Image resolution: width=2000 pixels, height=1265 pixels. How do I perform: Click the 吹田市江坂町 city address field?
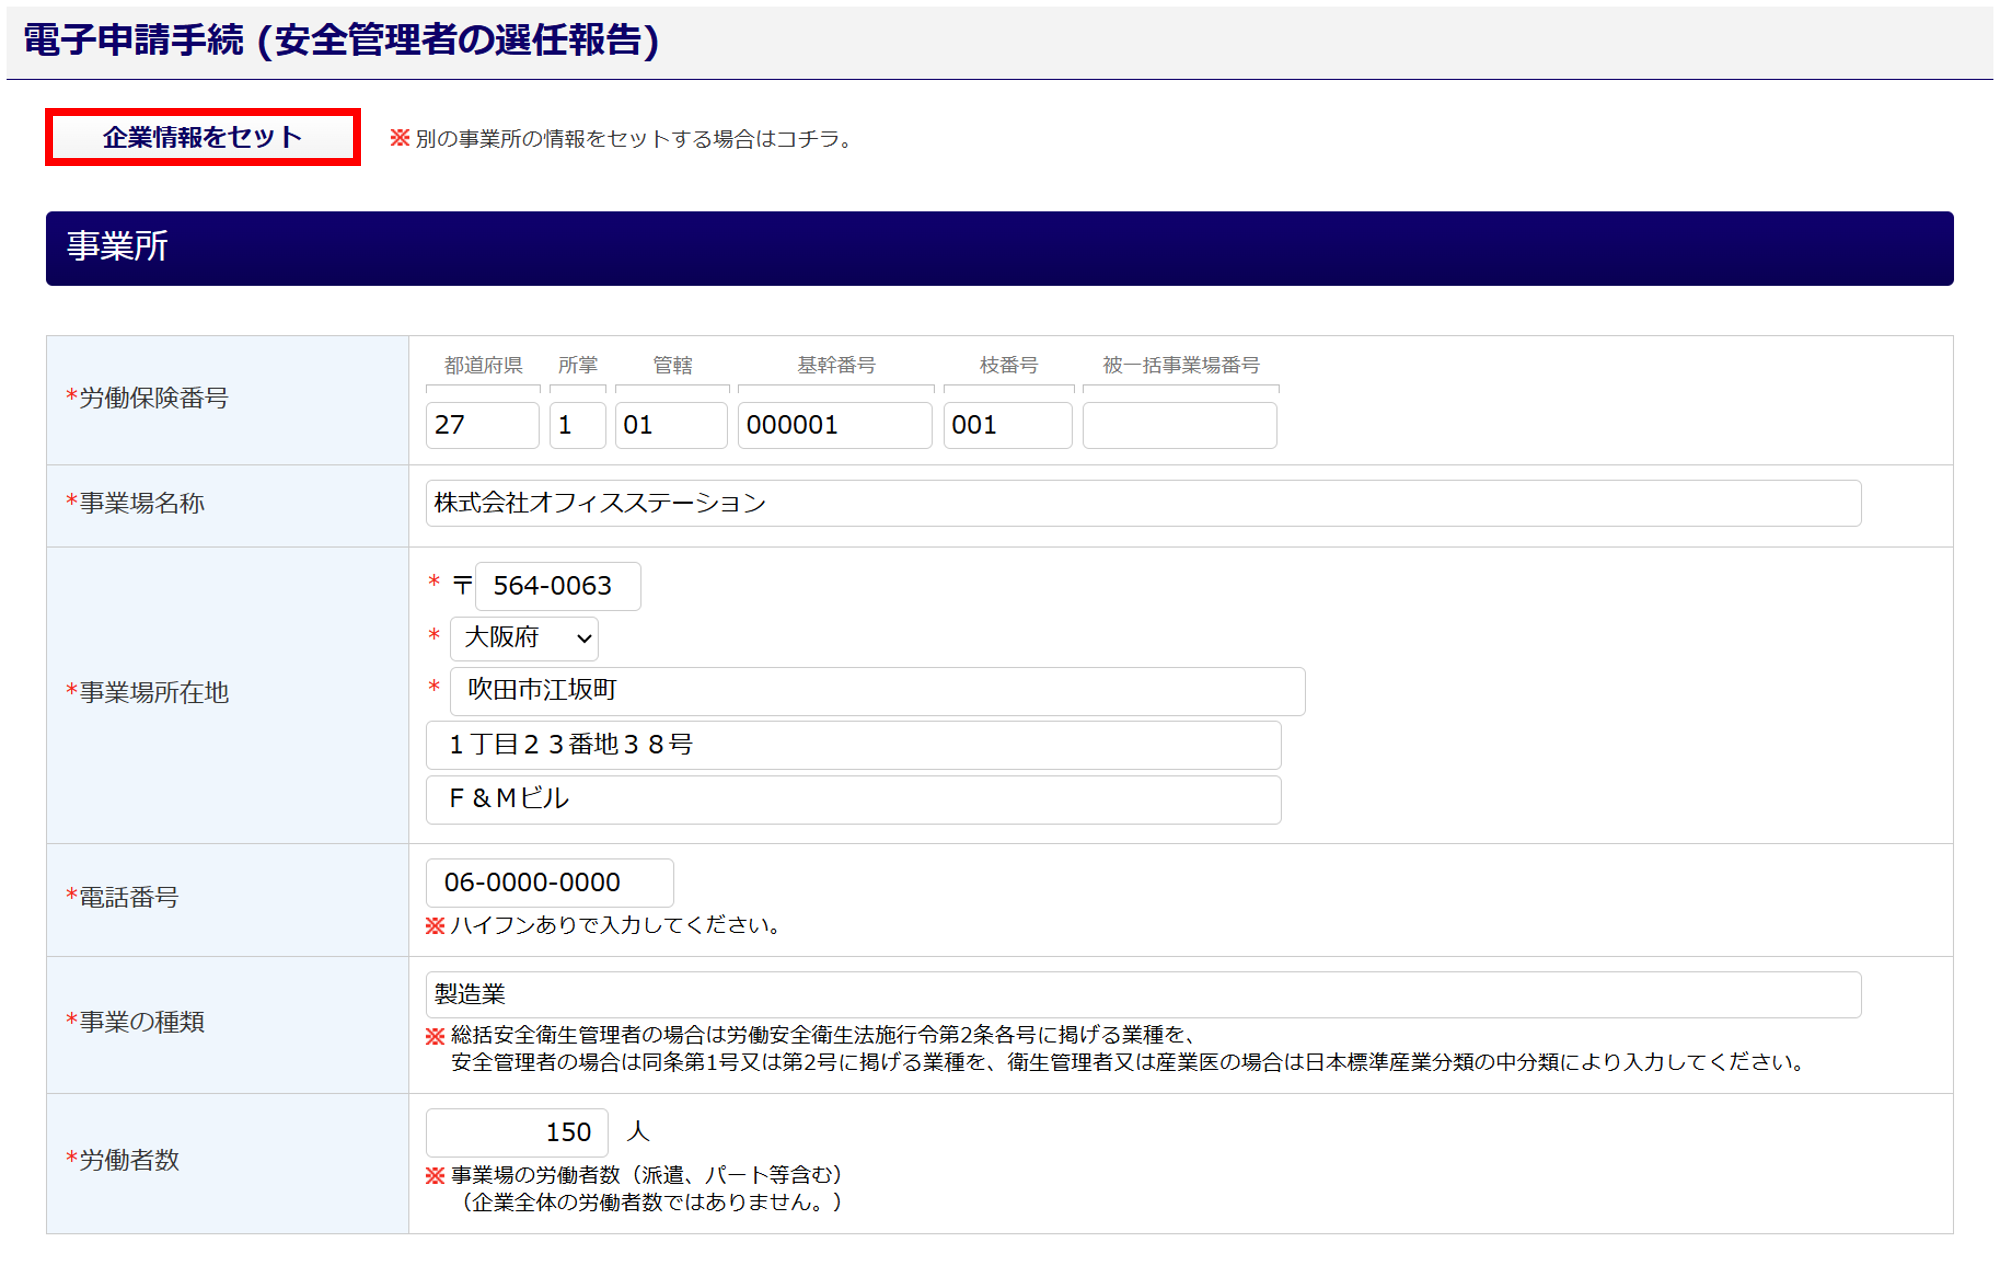(876, 691)
